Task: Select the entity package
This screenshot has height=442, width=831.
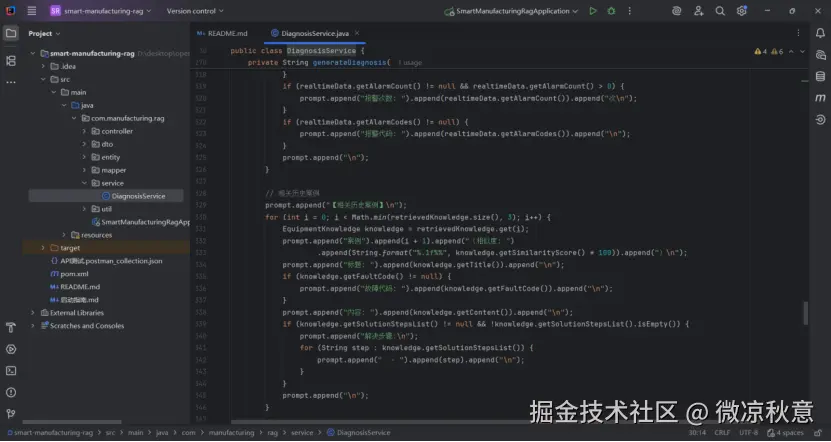Action: 105,157
